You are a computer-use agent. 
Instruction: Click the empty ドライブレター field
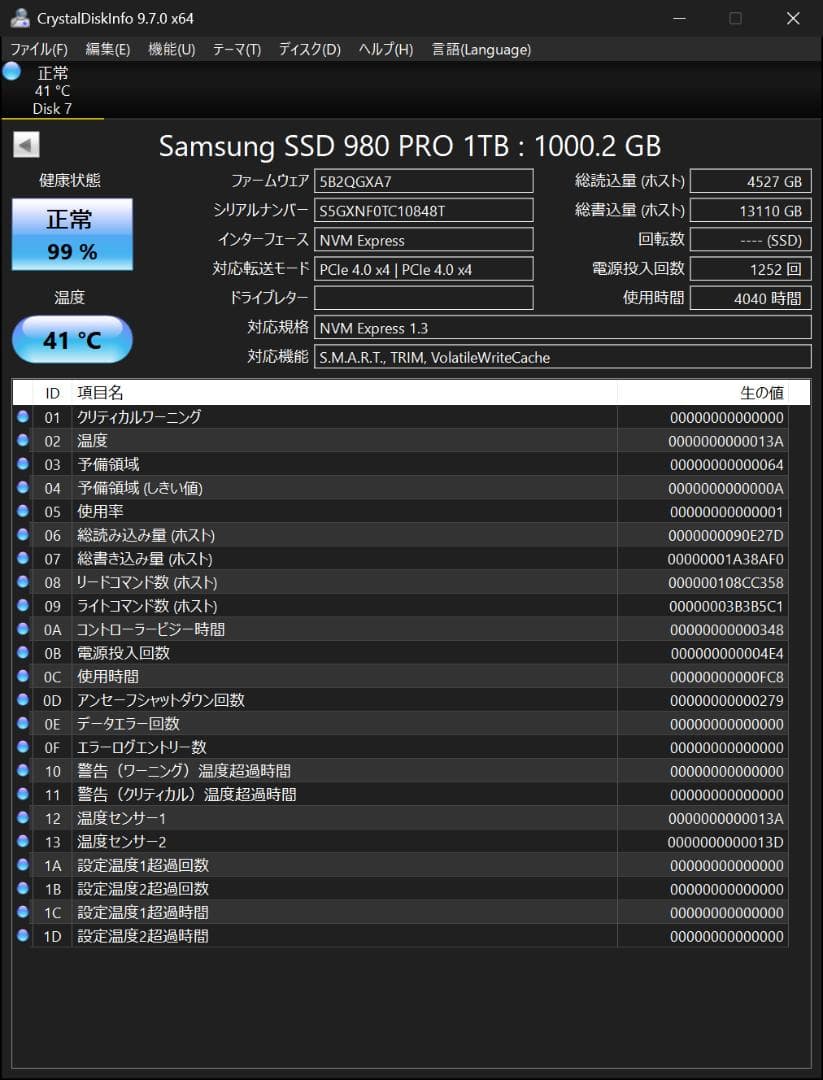point(424,298)
